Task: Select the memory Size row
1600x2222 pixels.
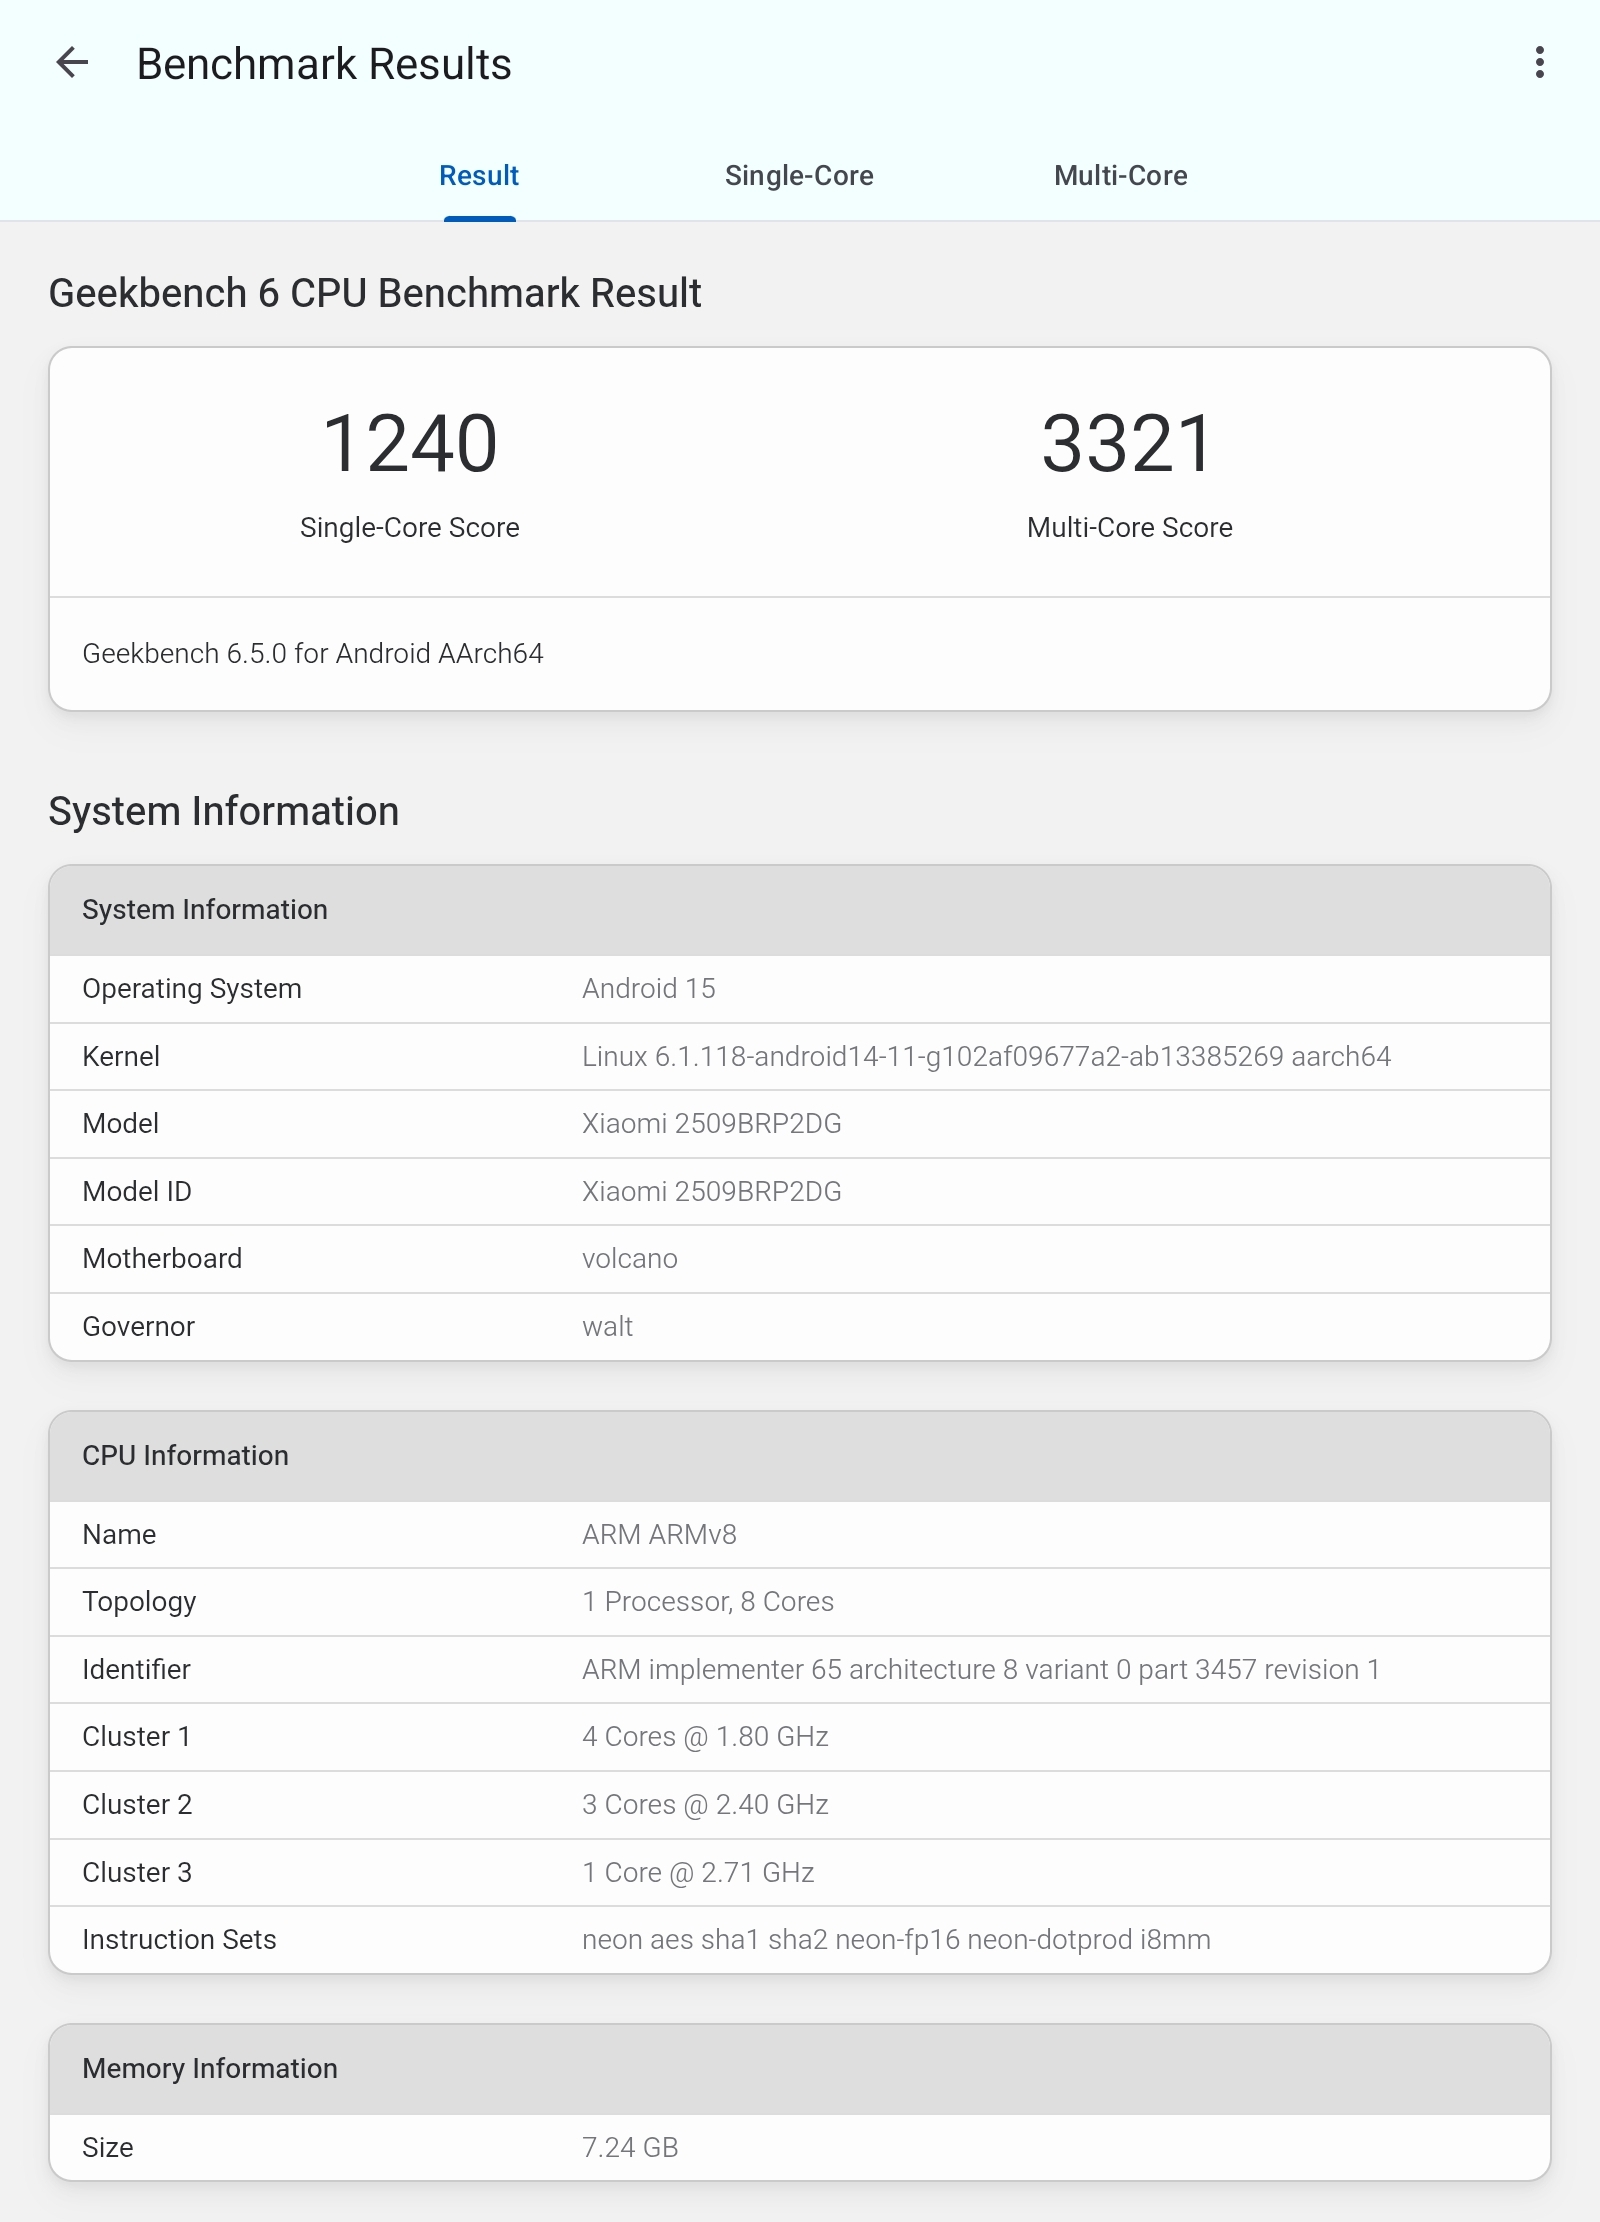Action: 798,2147
